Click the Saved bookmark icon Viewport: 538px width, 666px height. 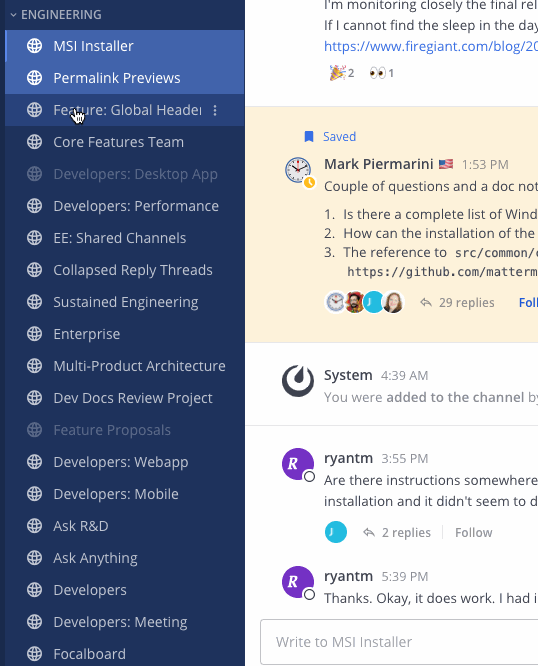pos(309,137)
